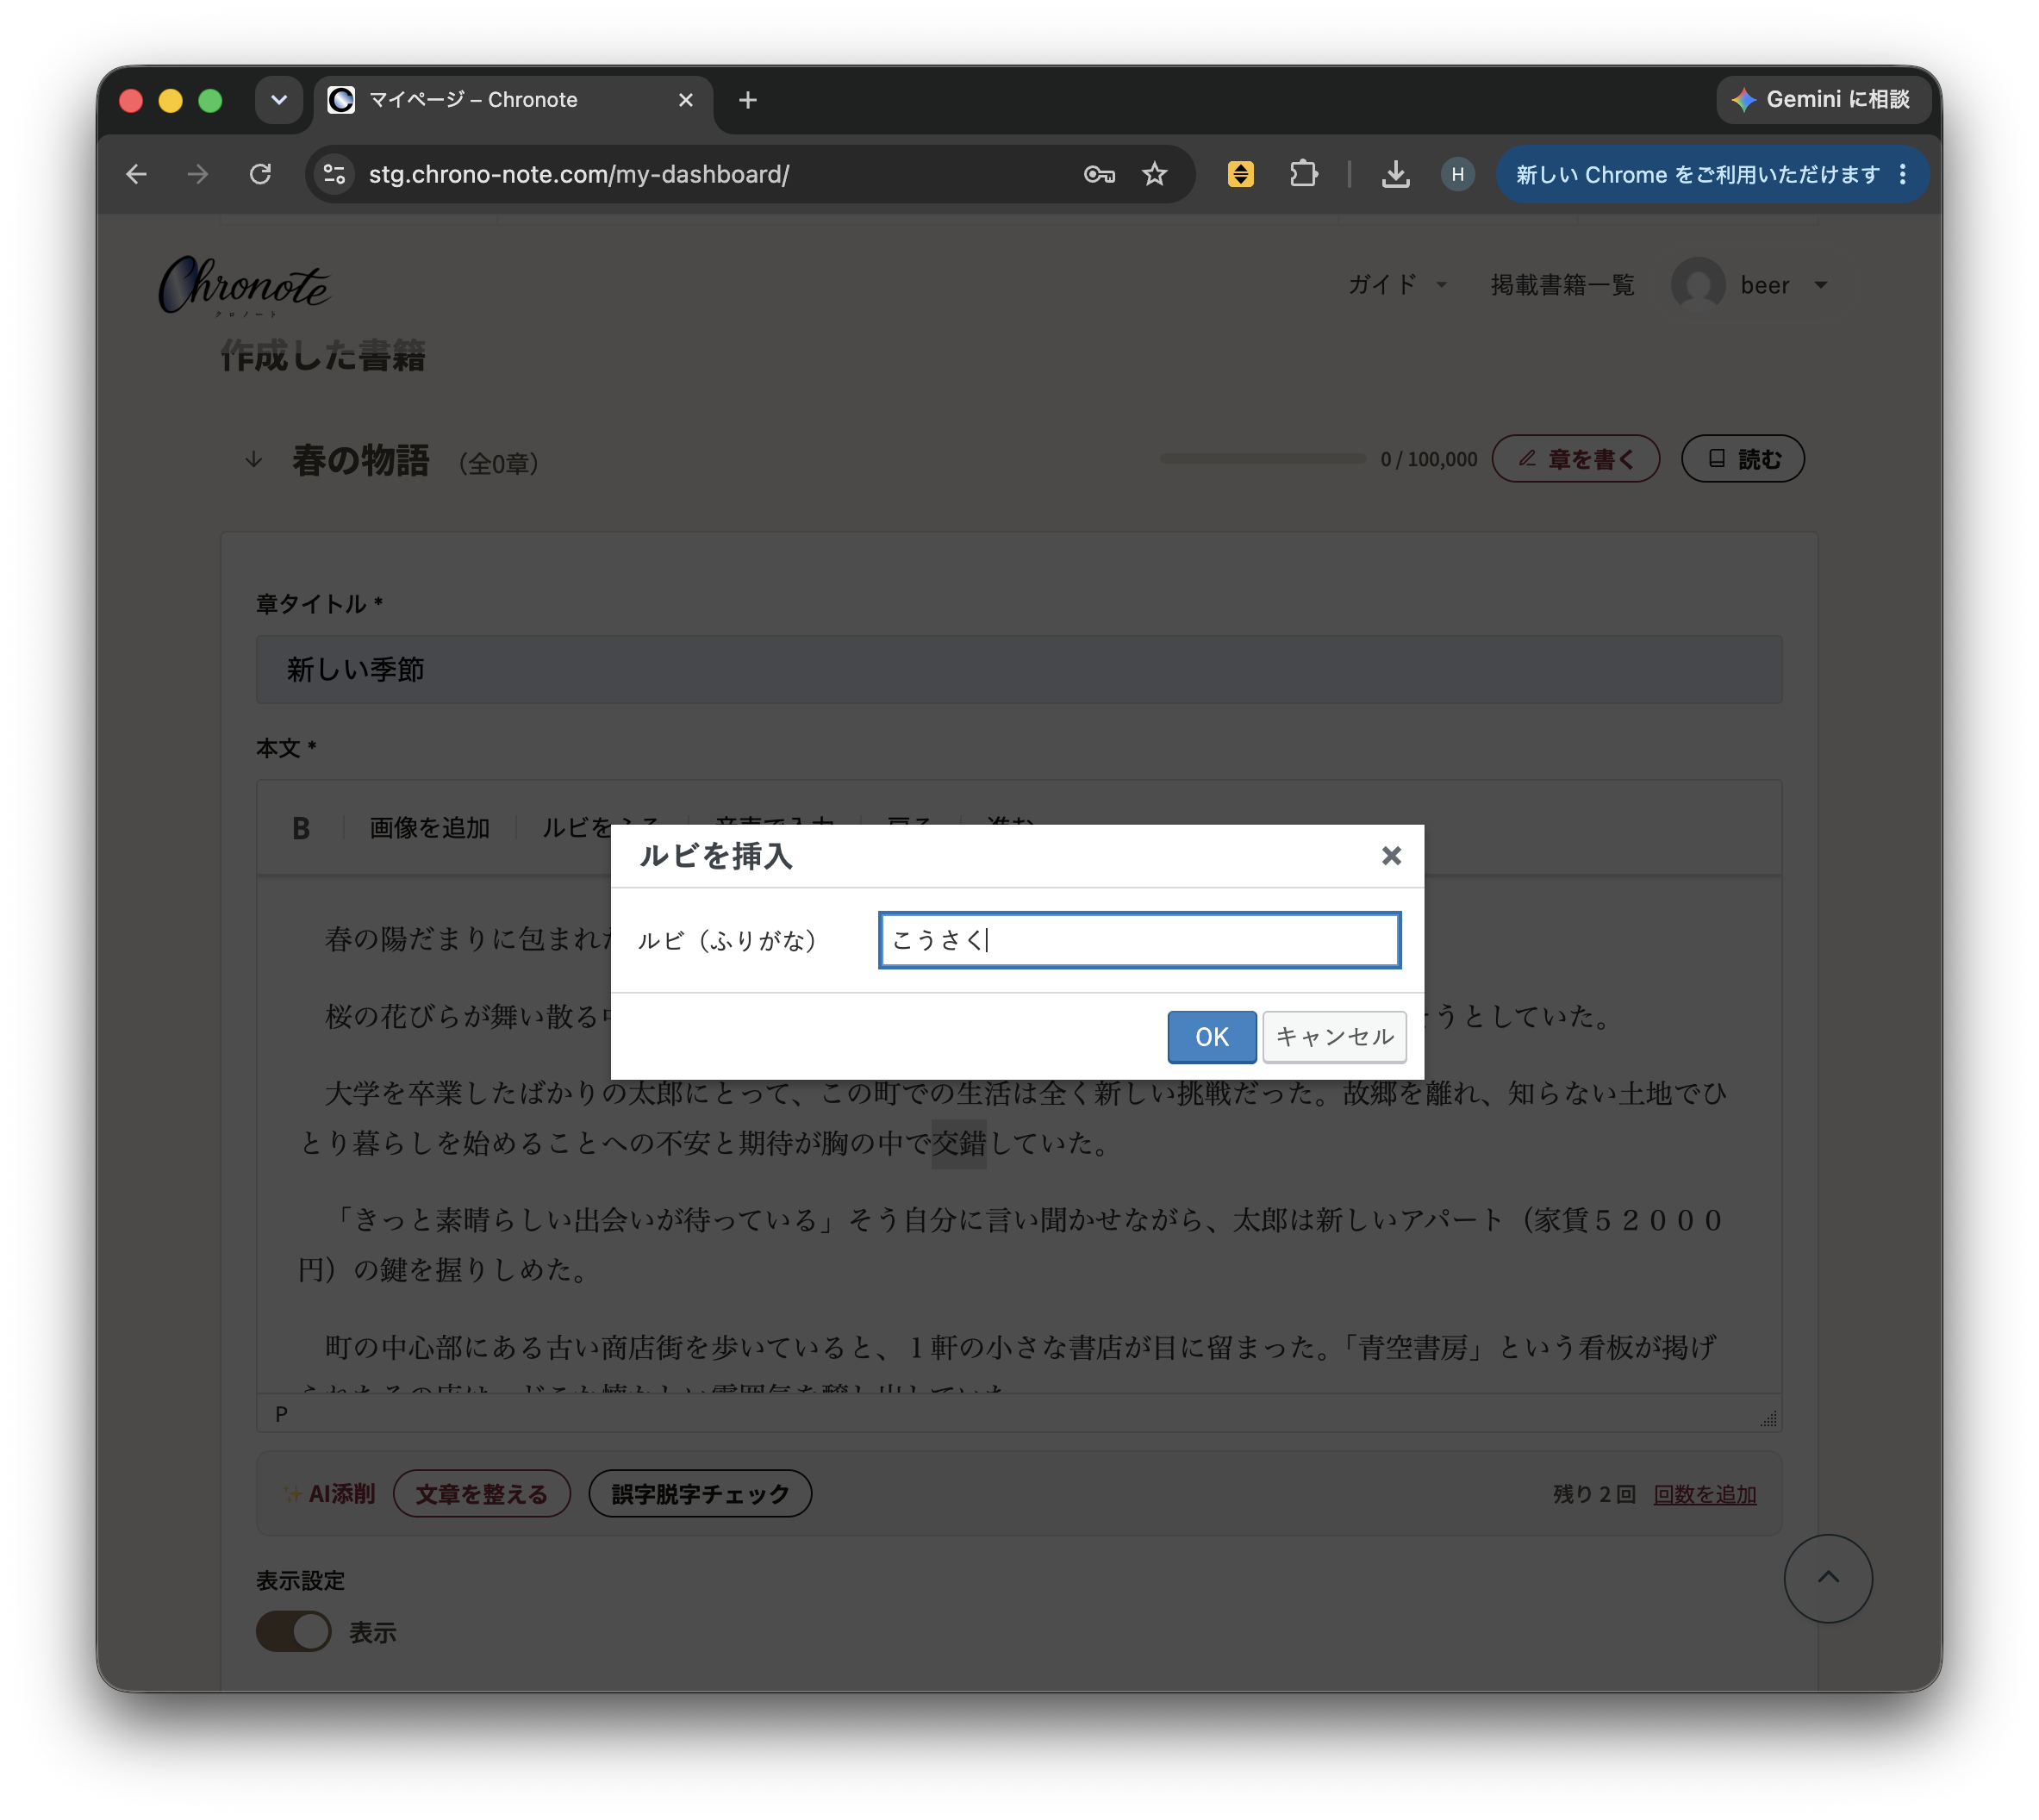Close the ルビを挿入 dialog with X
The height and width of the screenshot is (1820, 2039).
[1391, 855]
